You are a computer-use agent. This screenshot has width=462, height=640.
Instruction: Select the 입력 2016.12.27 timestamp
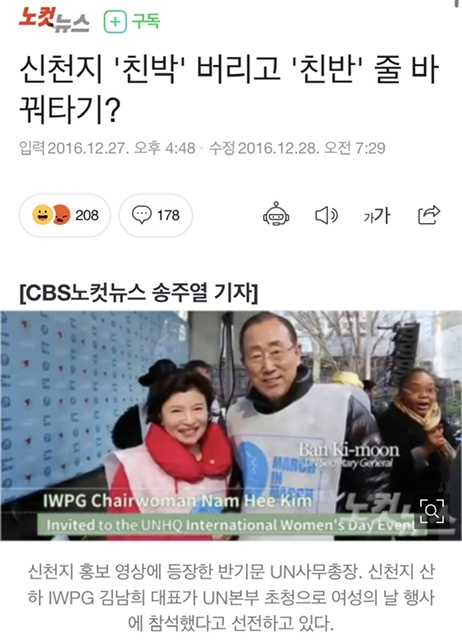tap(107, 148)
